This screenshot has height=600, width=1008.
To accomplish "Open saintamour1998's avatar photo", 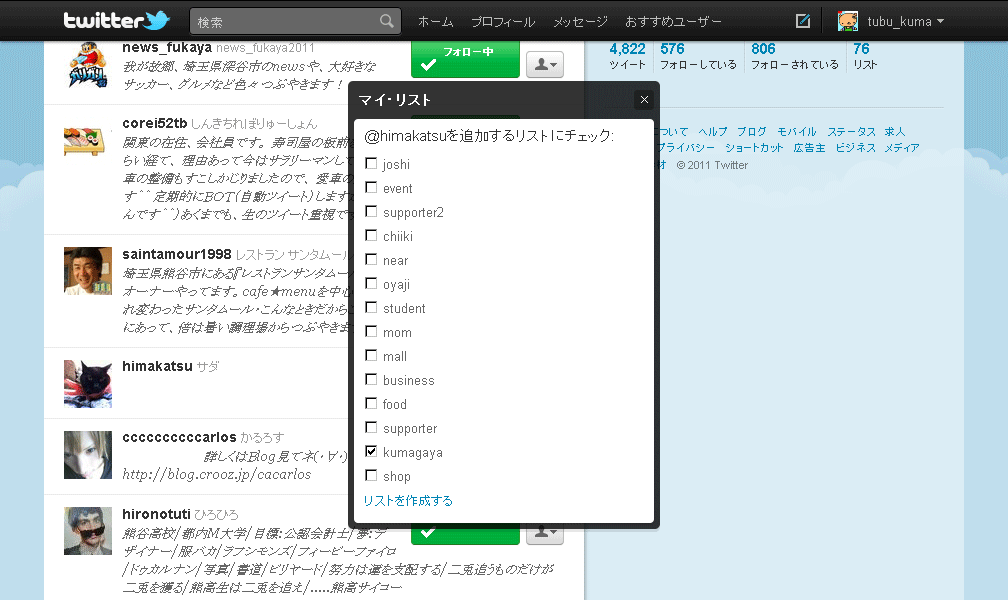I will tap(88, 271).
